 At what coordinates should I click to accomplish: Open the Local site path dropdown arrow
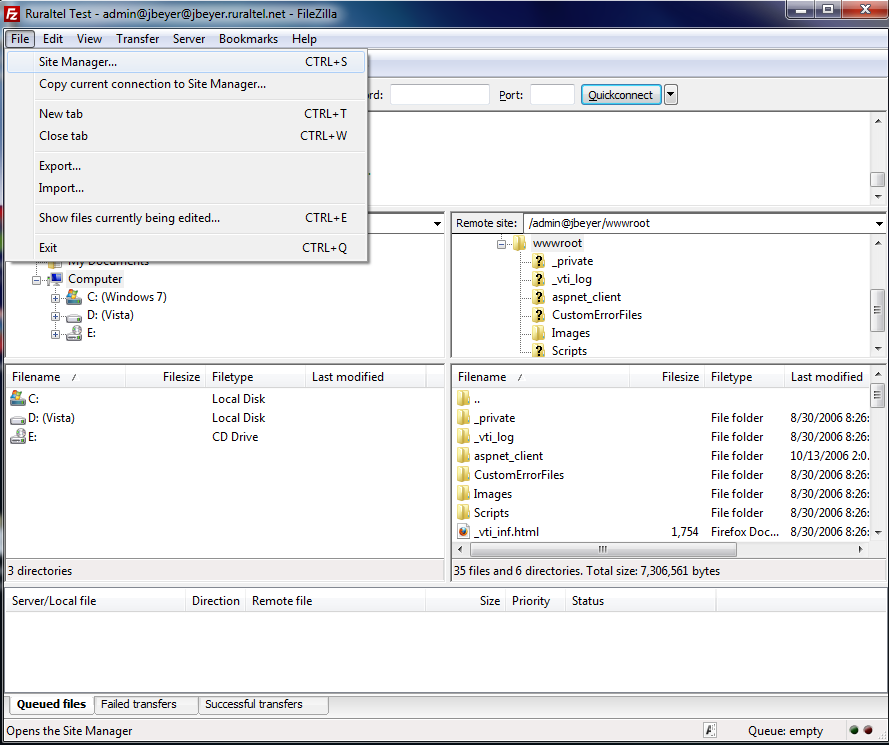437,223
